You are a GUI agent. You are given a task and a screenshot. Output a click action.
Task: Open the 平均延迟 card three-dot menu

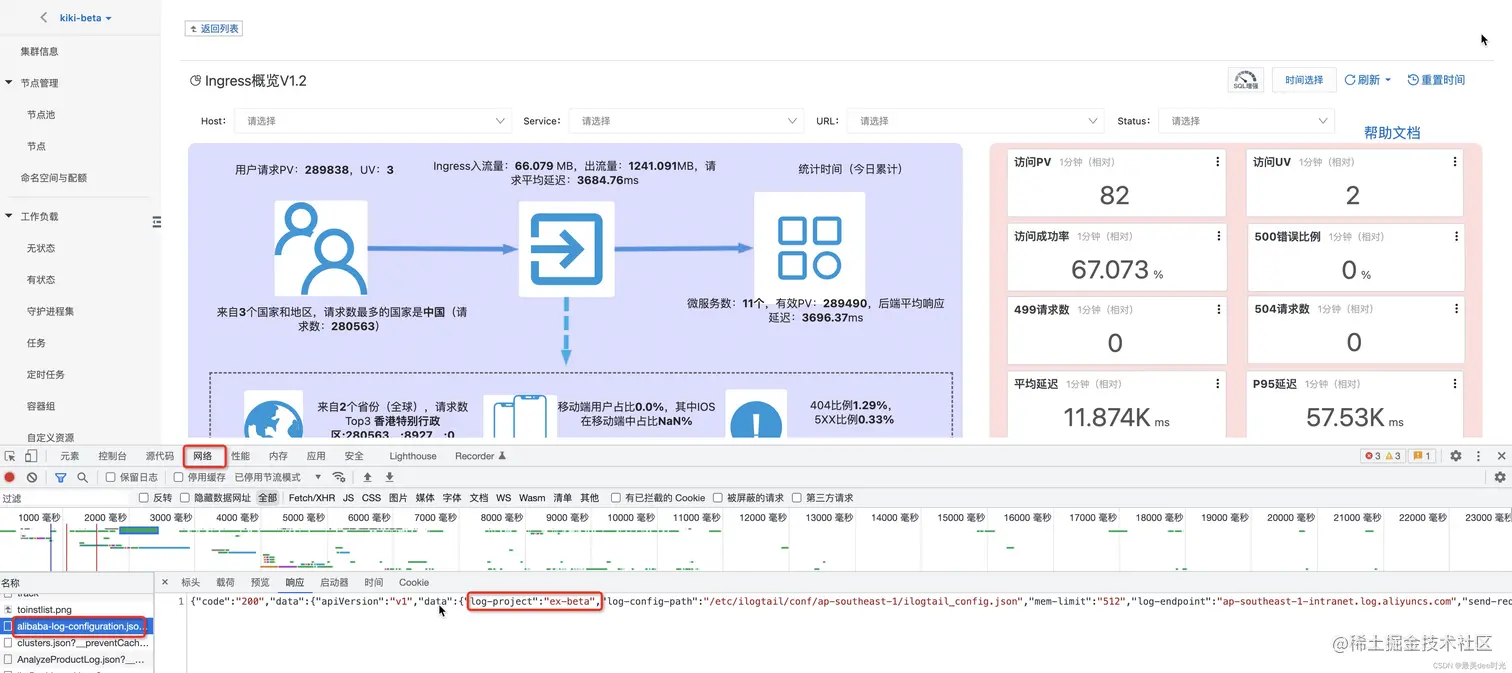[x=1217, y=384]
